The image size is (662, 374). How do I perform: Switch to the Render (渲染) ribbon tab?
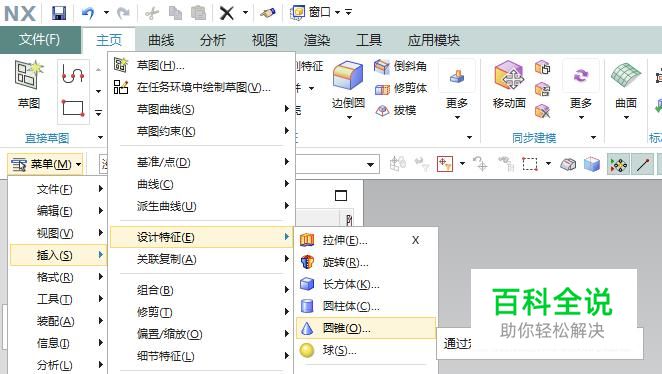pyautogui.click(x=317, y=40)
